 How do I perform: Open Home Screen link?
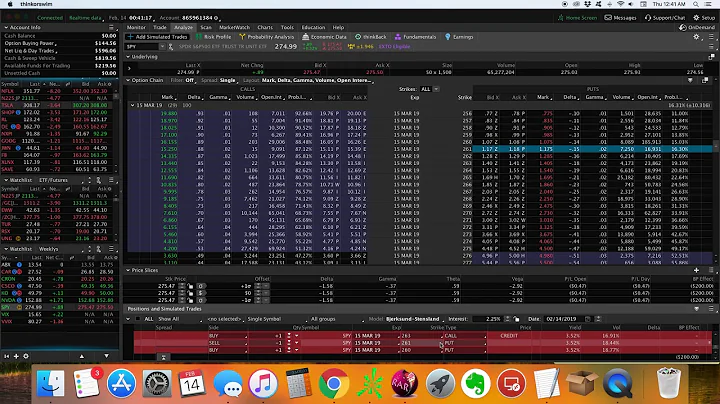[577, 18]
